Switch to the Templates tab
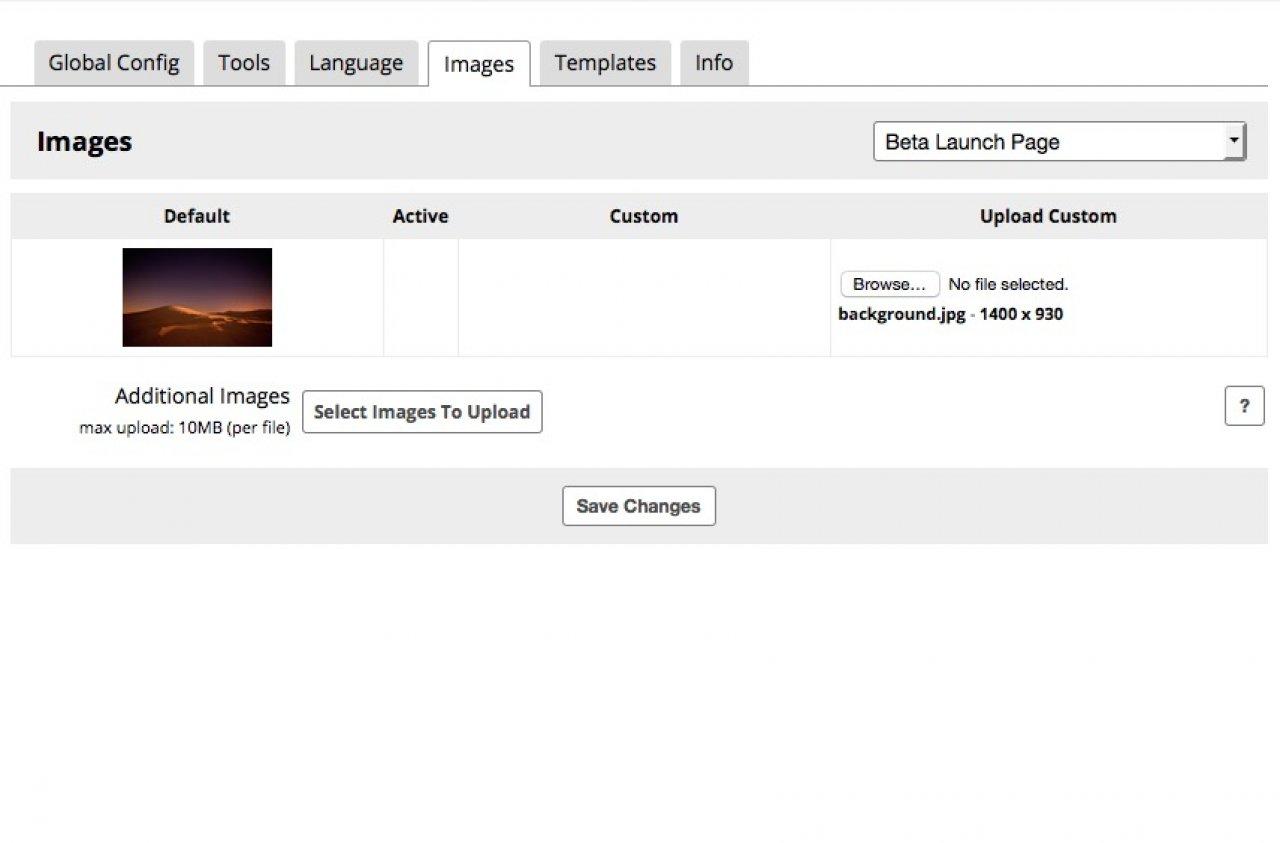Image resolution: width=1280 pixels, height=843 pixels. [x=605, y=63]
